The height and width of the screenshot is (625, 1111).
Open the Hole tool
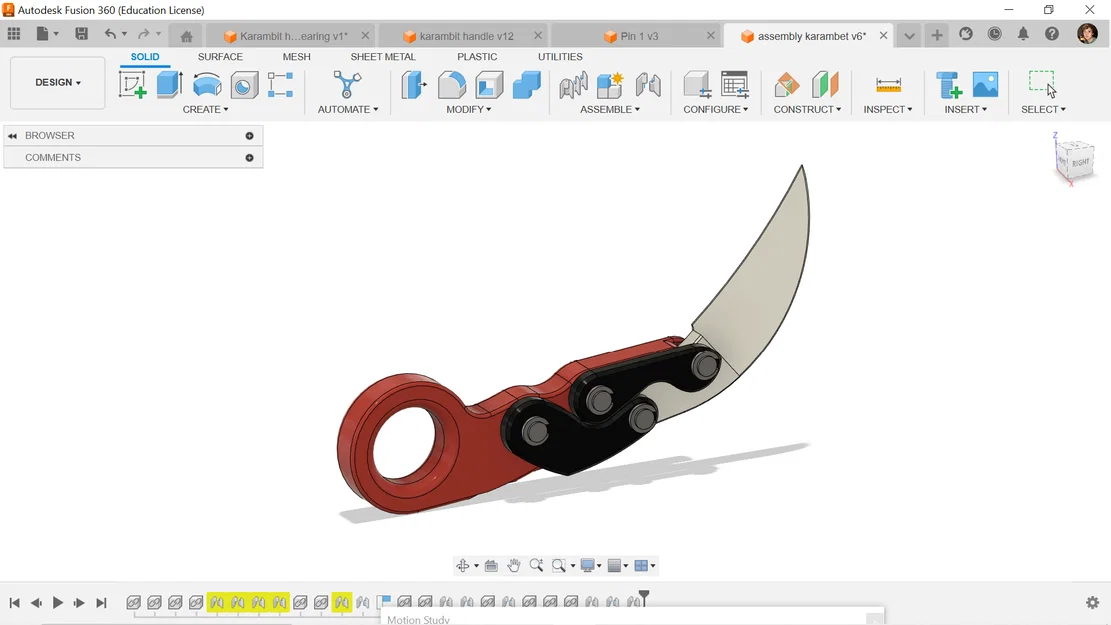(244, 85)
